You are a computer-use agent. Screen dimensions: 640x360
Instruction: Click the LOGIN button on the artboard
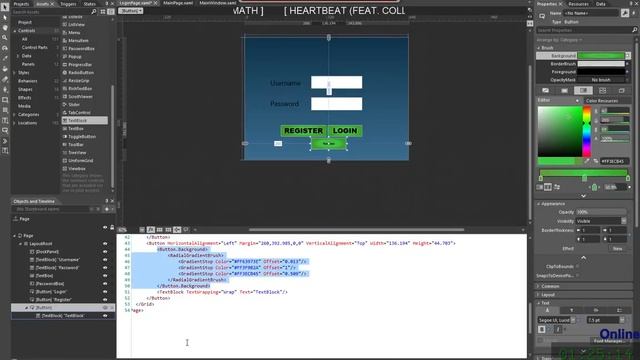[x=345, y=131]
